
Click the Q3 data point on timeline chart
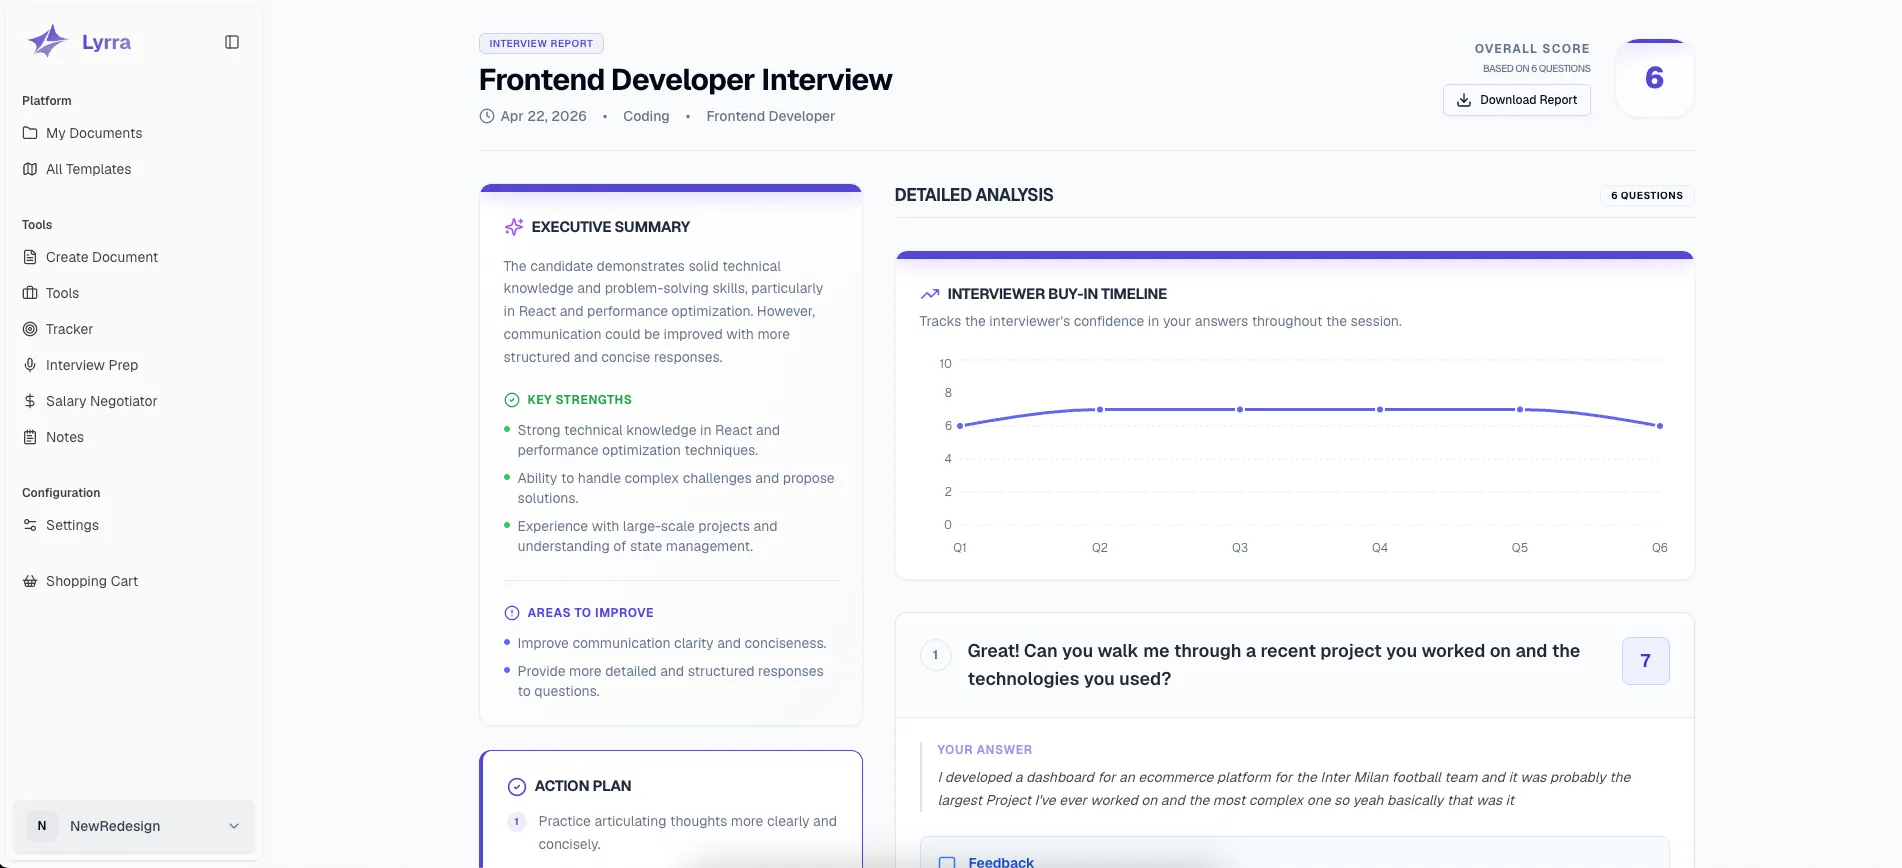click(1240, 409)
